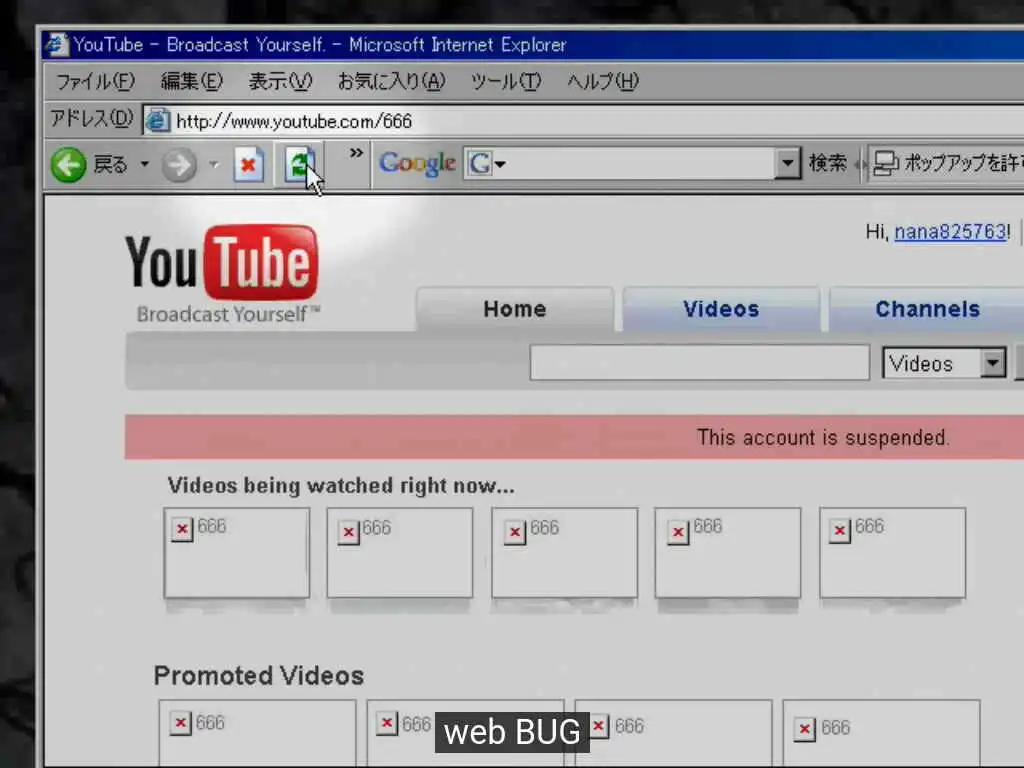Click the green Back arrow button
Screen dimensions: 1024x768
(x=69, y=165)
